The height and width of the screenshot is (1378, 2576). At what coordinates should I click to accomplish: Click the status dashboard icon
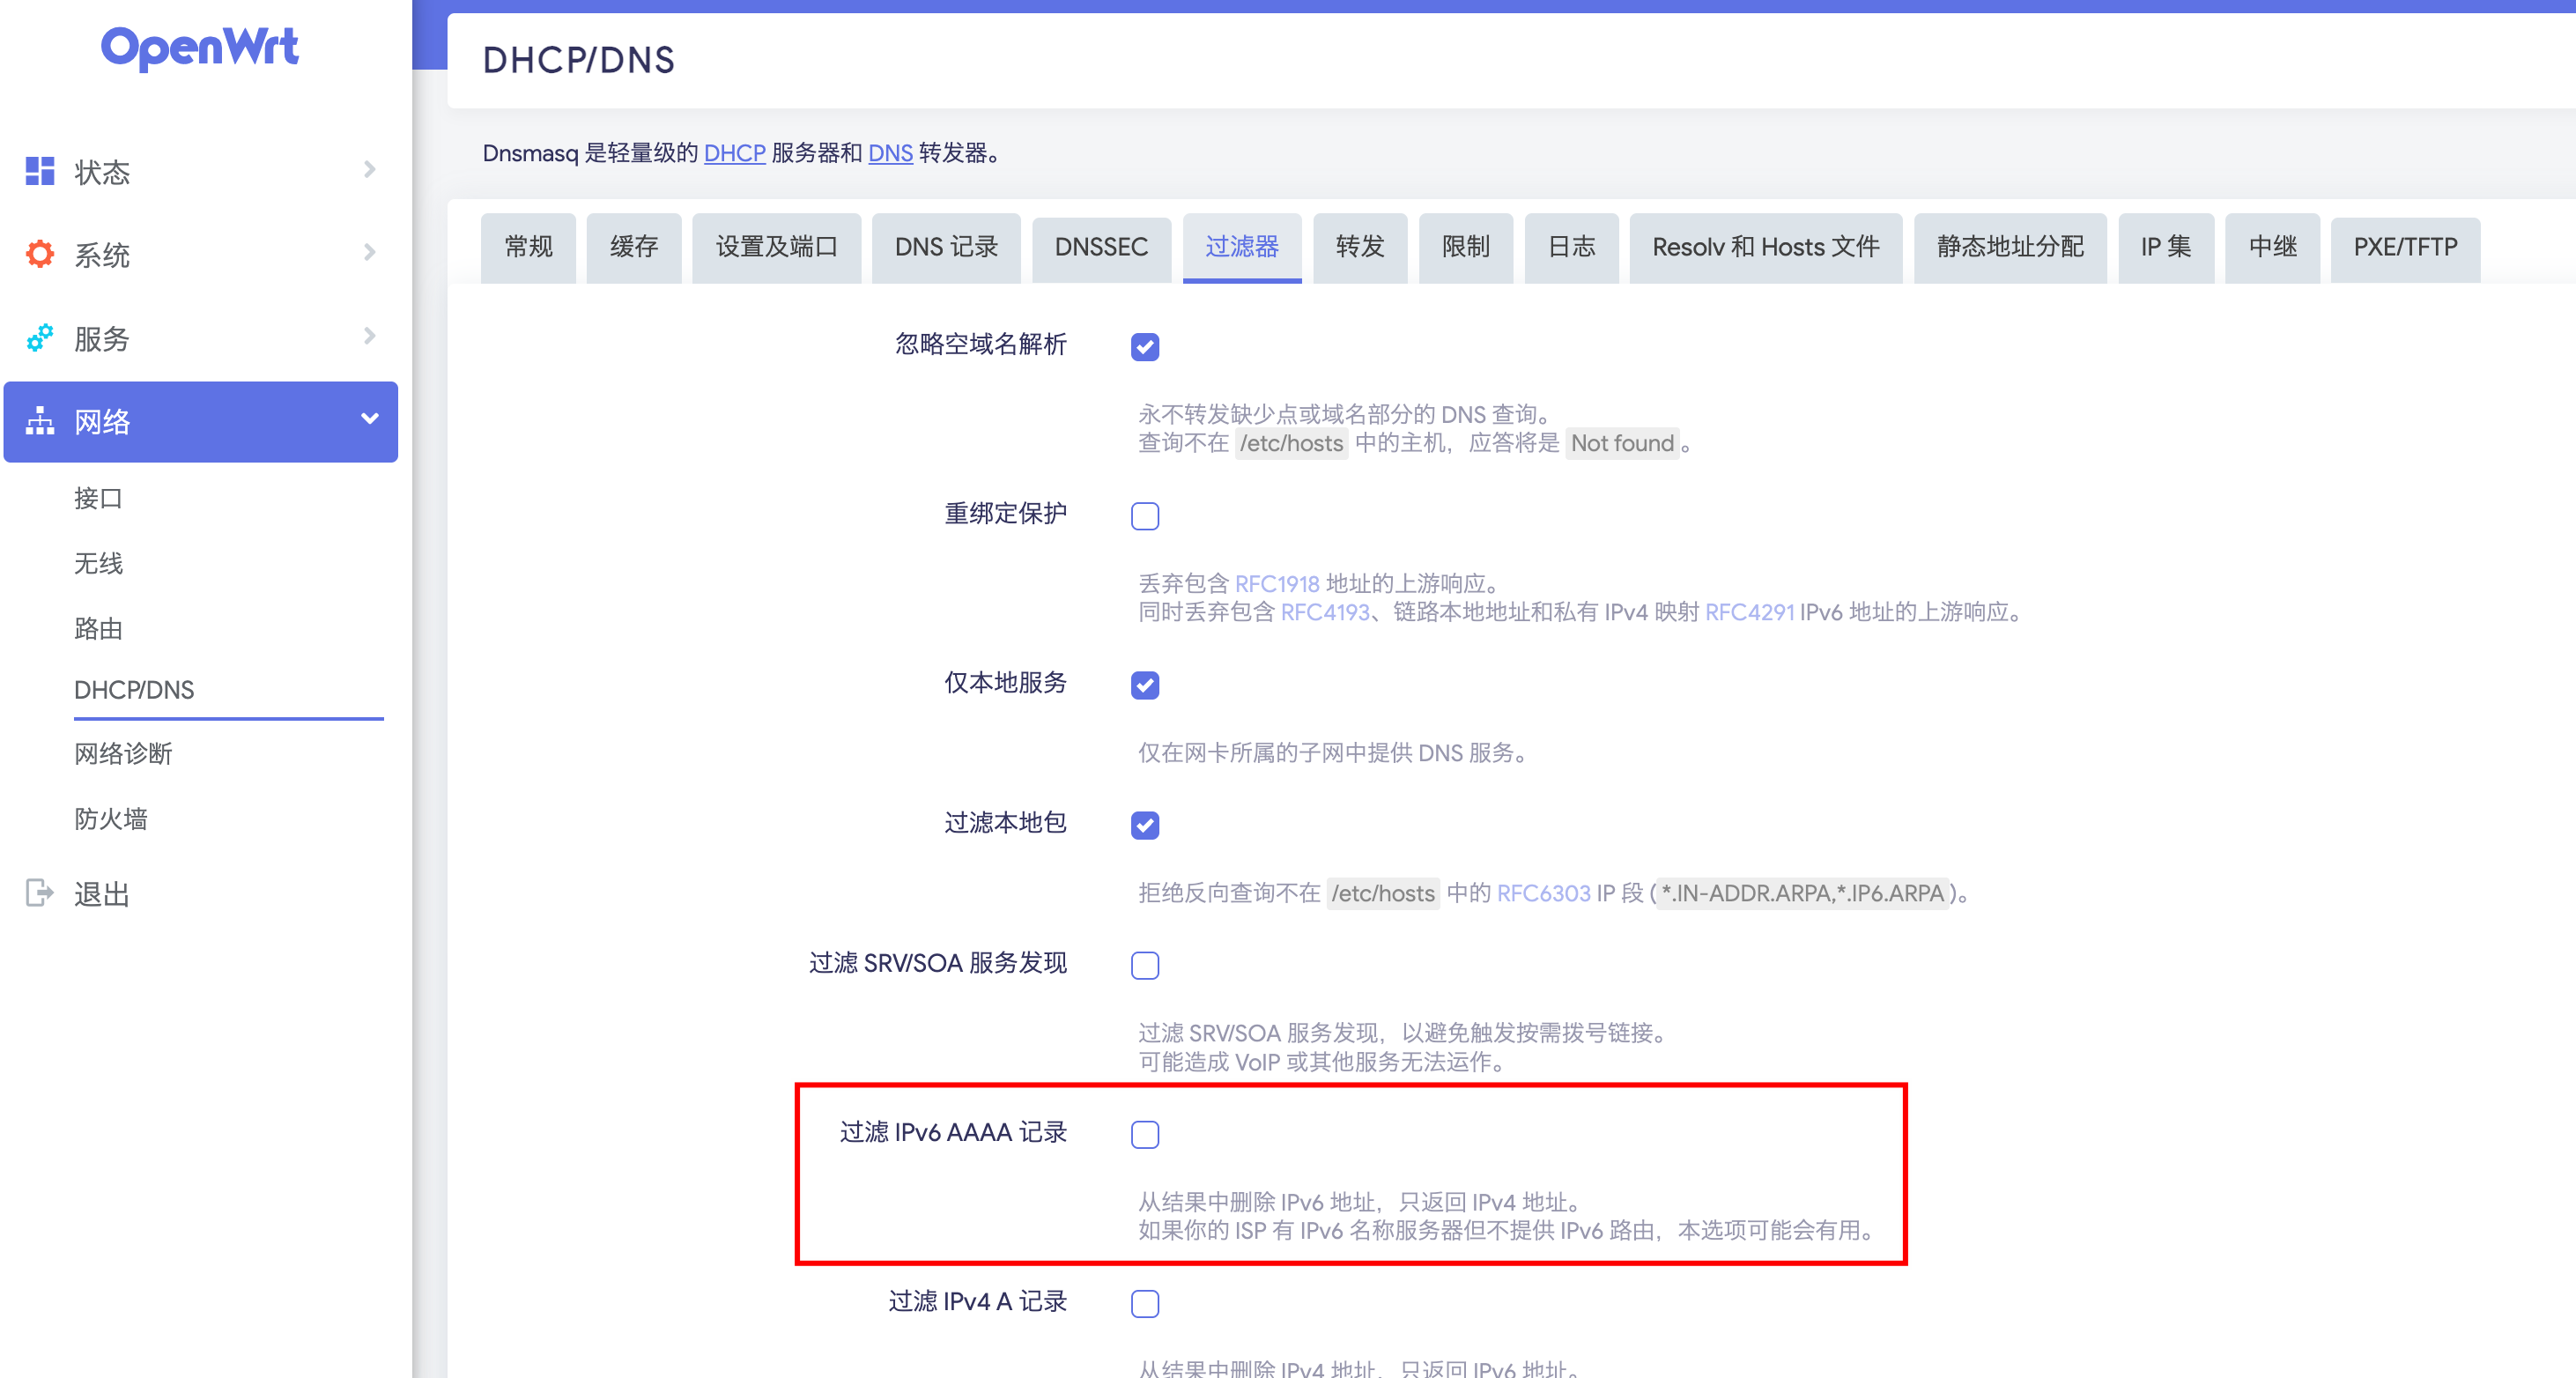40,171
